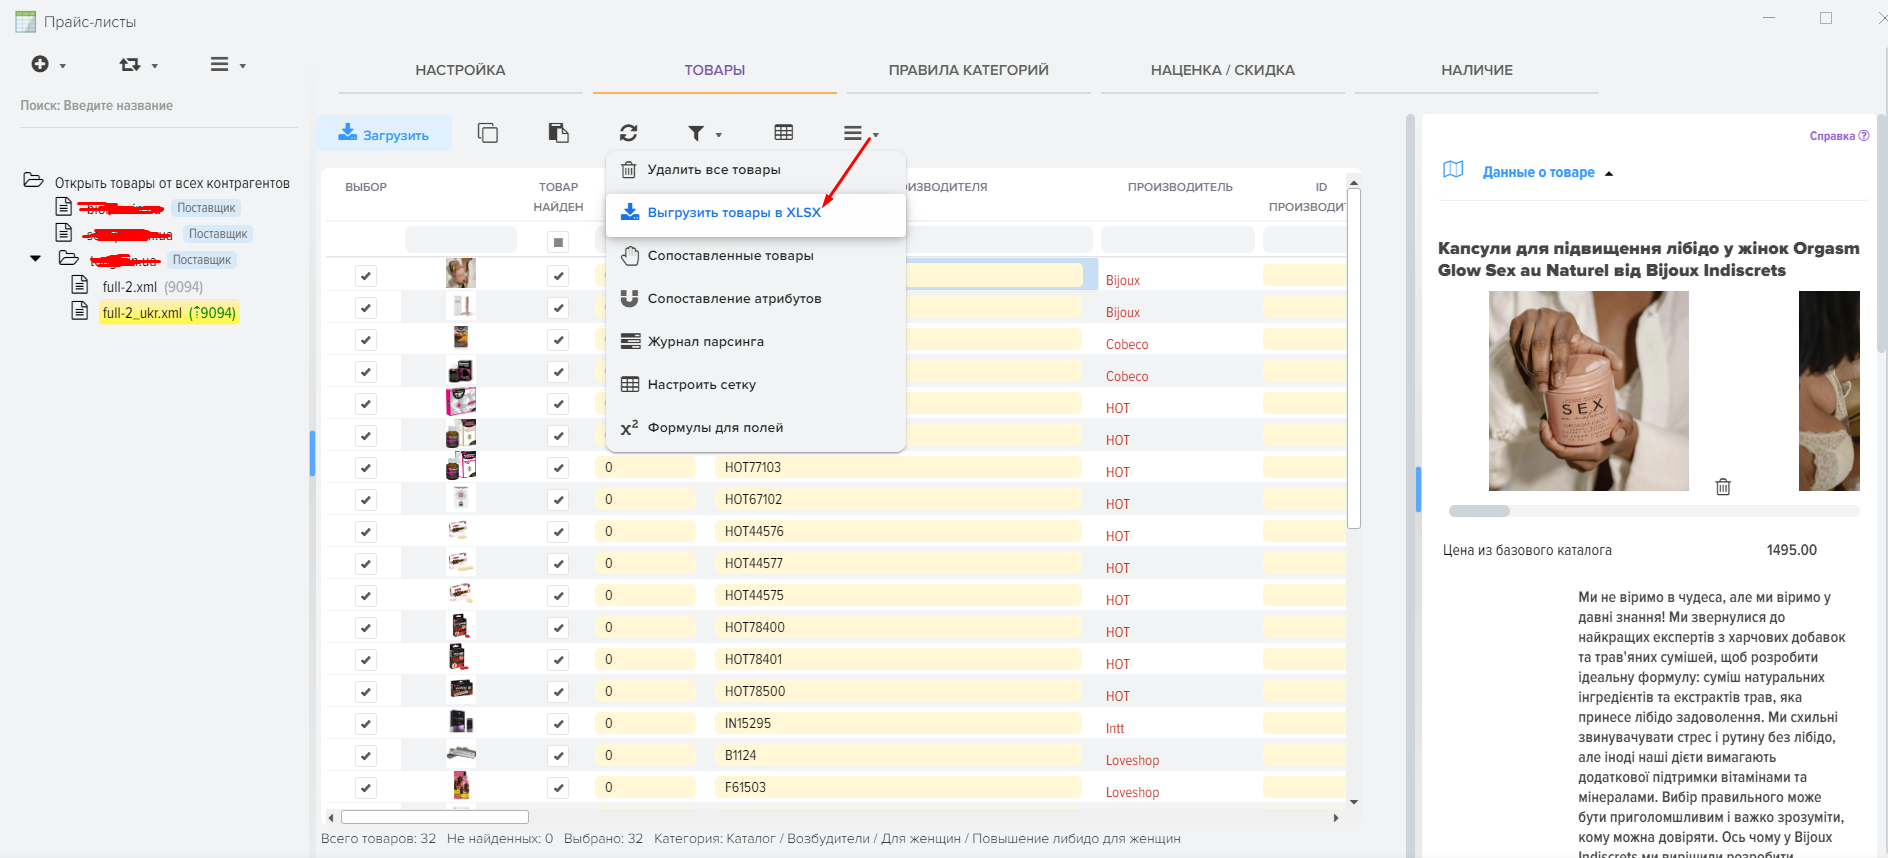Click the copy icon in the toolbar

(x=488, y=133)
